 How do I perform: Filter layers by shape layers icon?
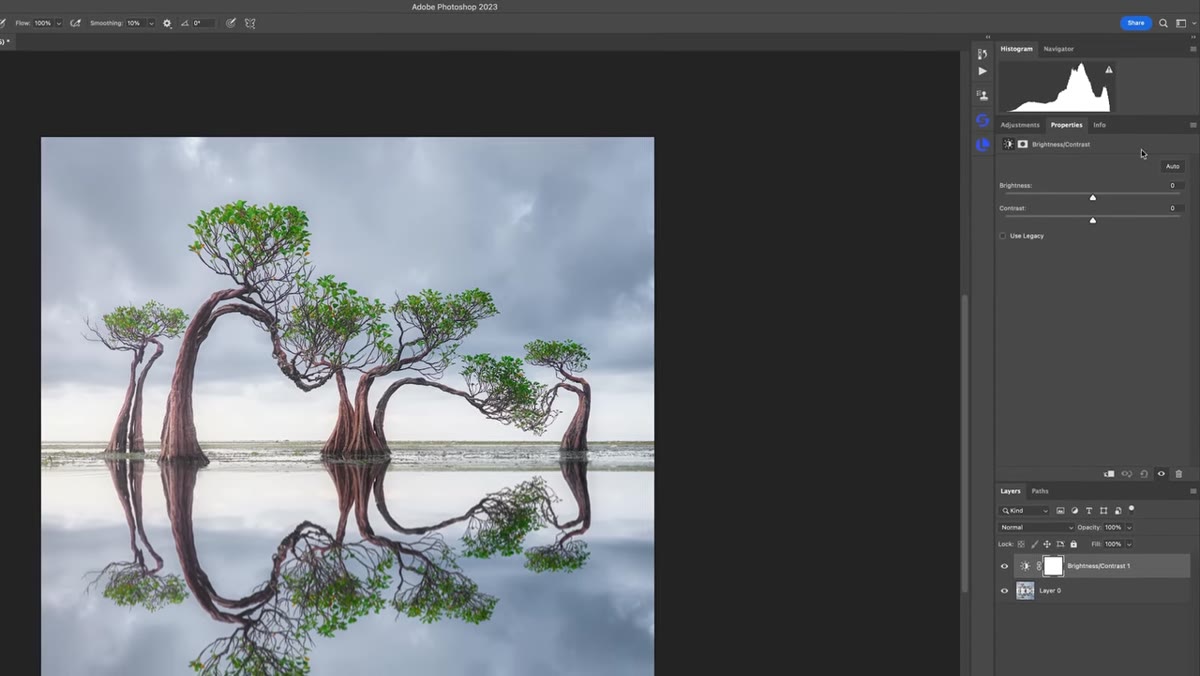pyautogui.click(x=1103, y=510)
